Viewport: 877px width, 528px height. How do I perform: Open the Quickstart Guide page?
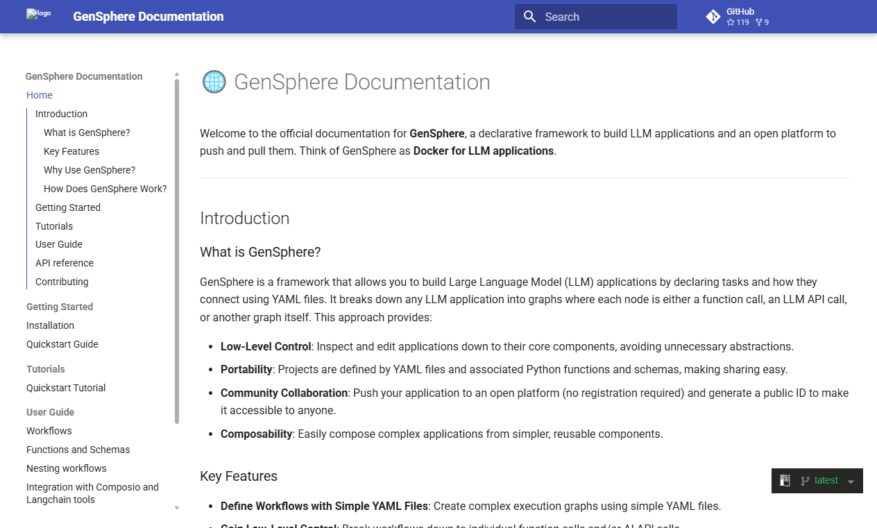(x=62, y=344)
